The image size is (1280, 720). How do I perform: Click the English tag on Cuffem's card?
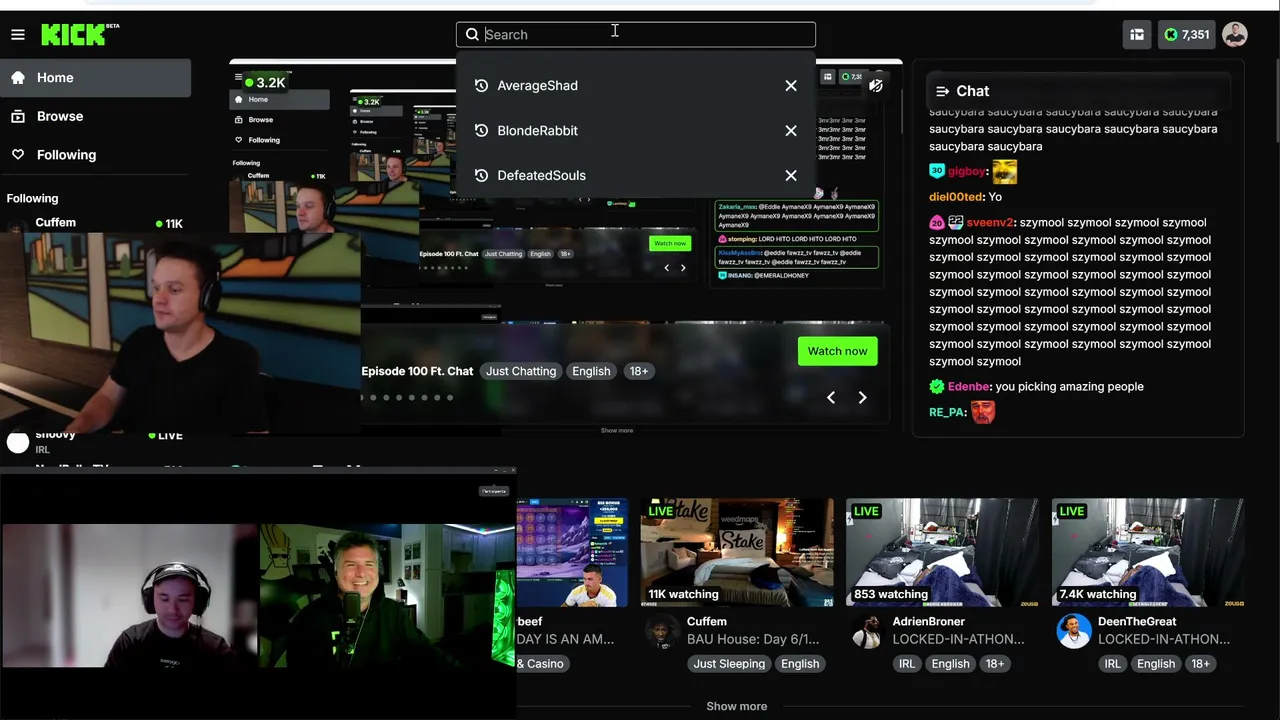[x=800, y=664]
